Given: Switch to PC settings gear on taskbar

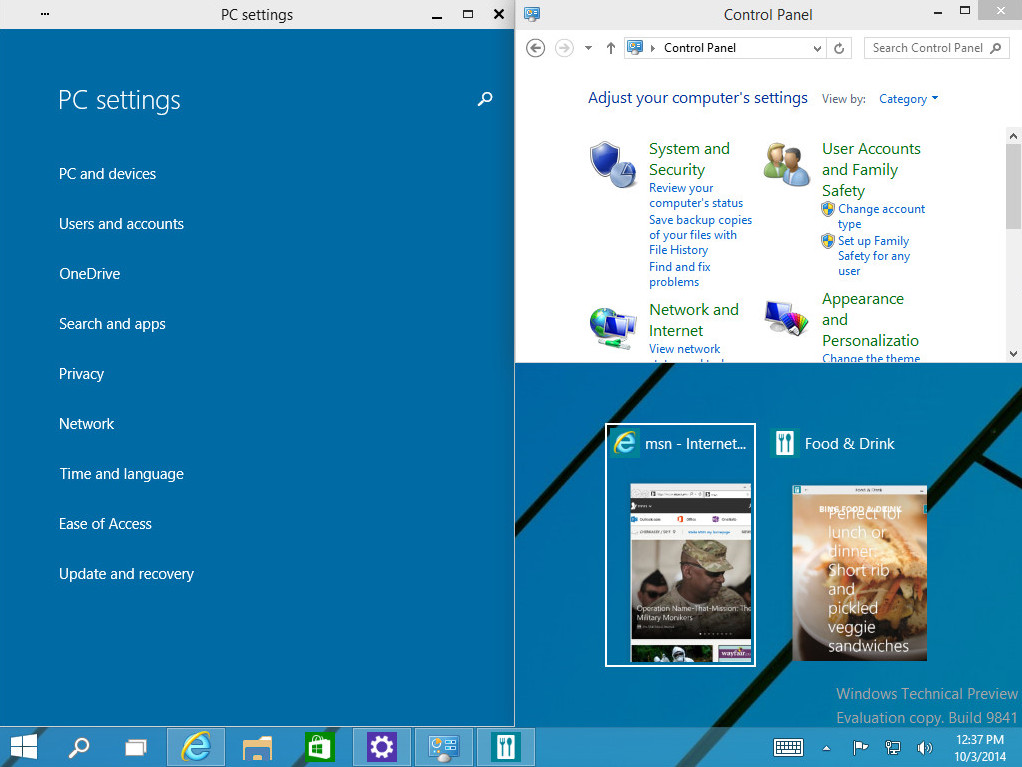Looking at the screenshot, I should point(381,747).
